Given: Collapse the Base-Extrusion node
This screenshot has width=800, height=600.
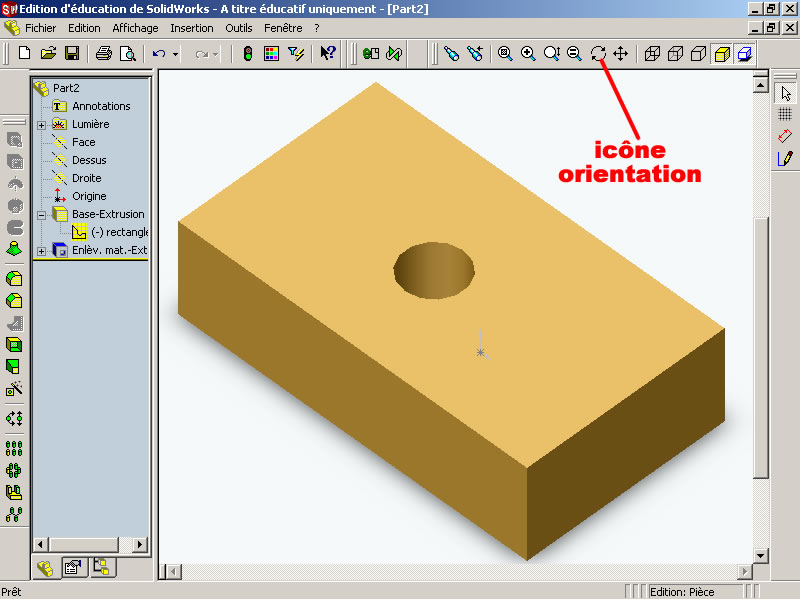Looking at the screenshot, I should pyautogui.click(x=41, y=215).
